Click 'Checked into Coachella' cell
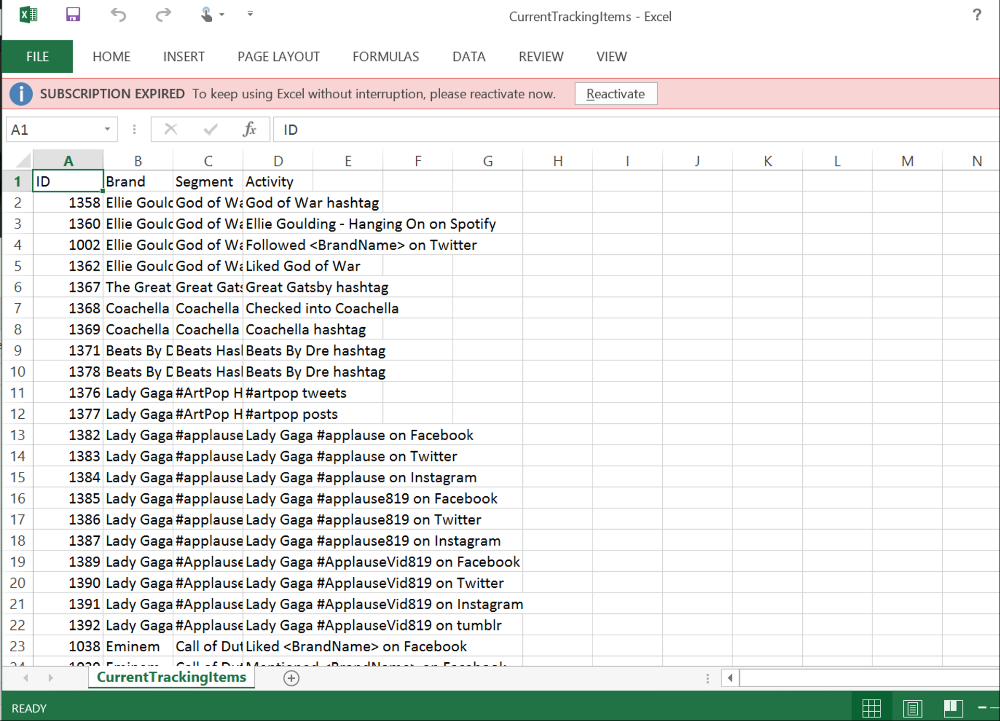Screen dimensions: 1000x721 coord(322,308)
